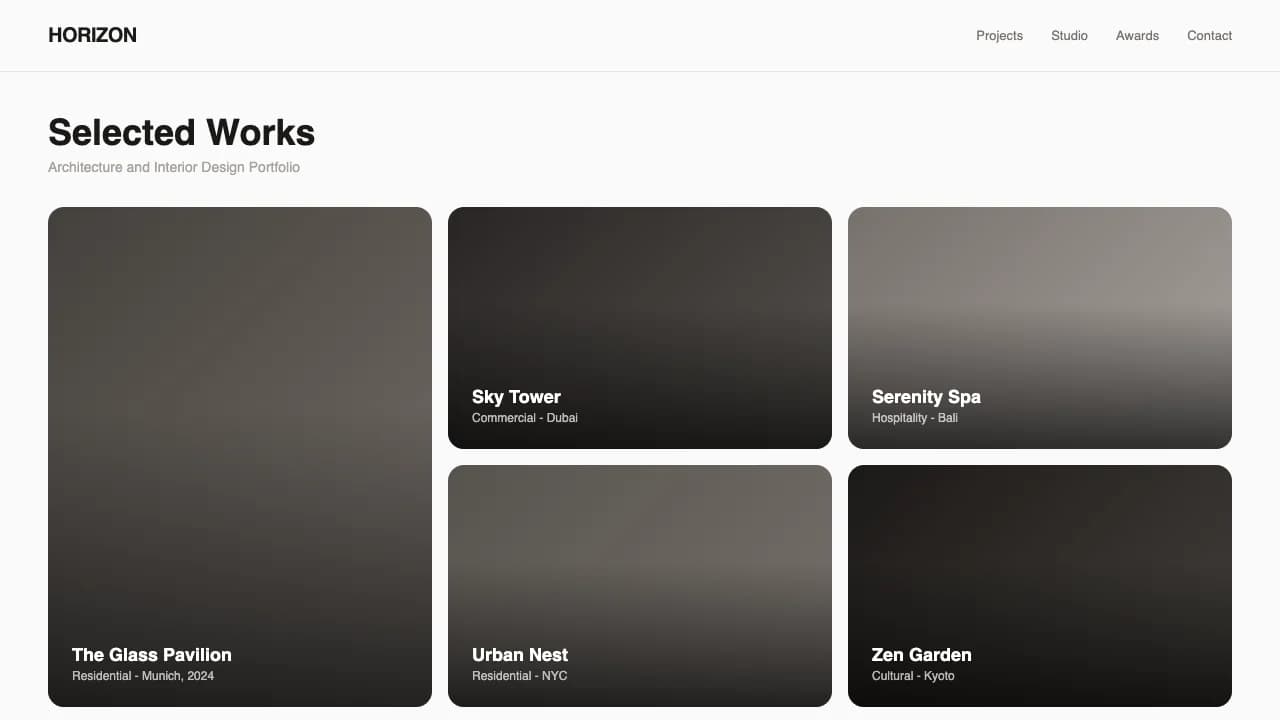Open the Urban Nest card image
The width and height of the screenshot is (1280, 720).
[640, 550]
